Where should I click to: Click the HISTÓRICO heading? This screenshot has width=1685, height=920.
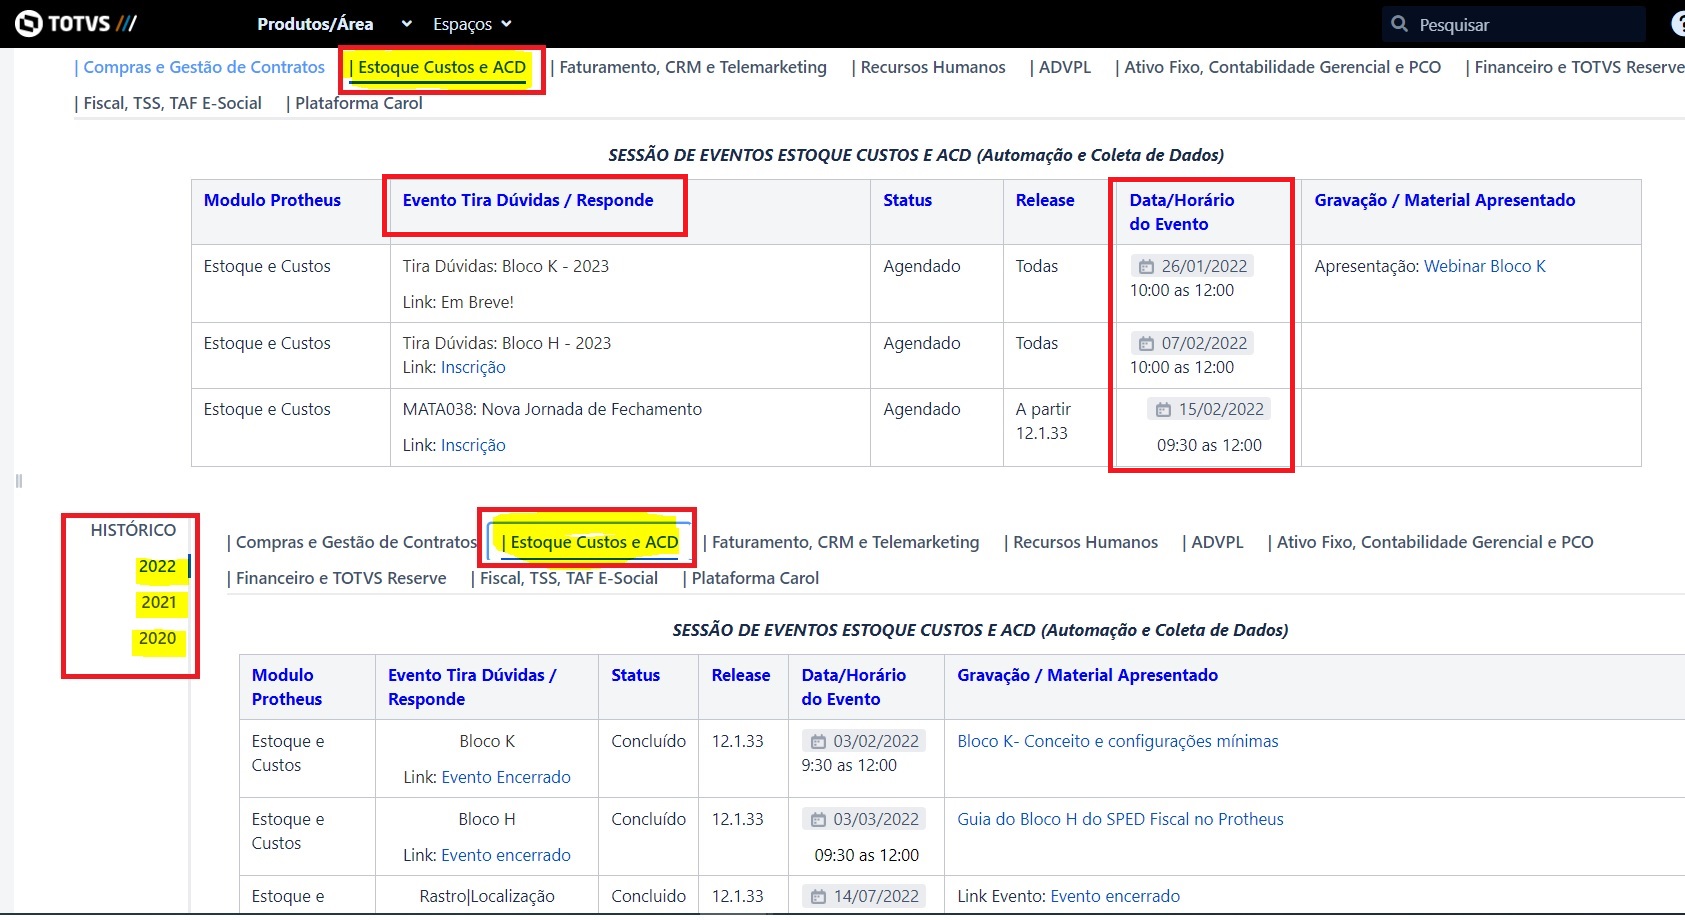pos(133,530)
